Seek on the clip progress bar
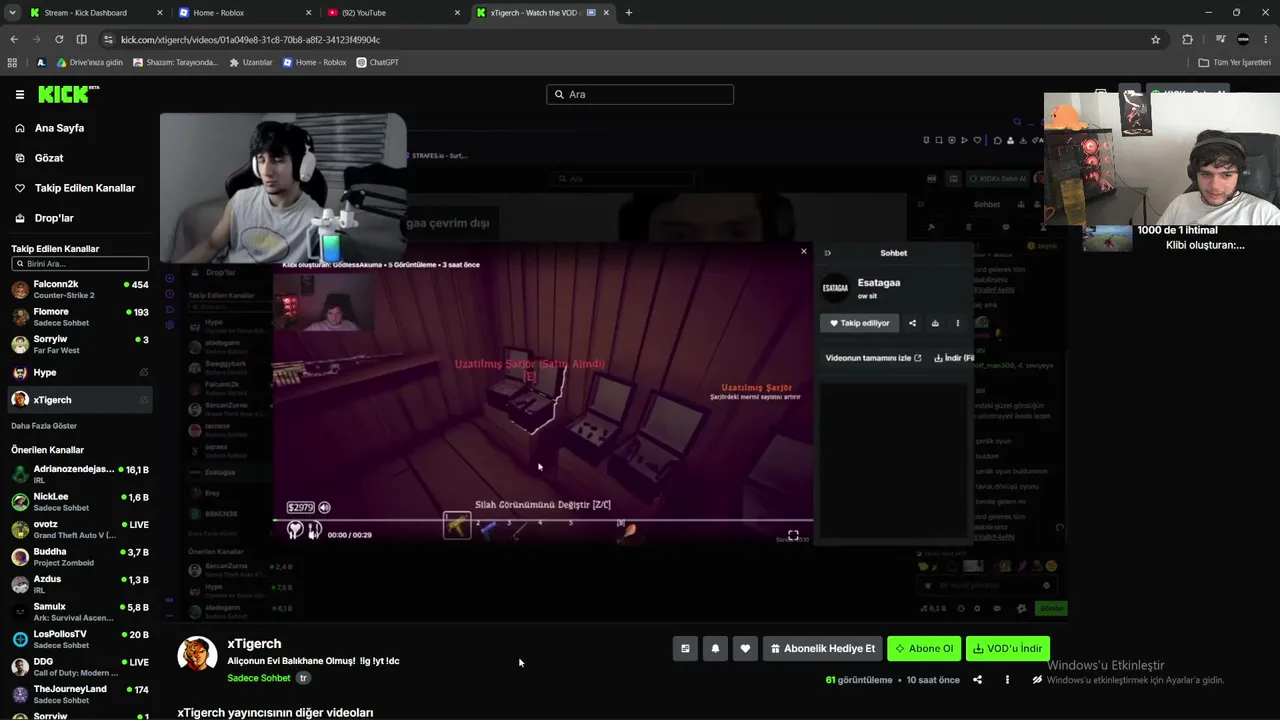The image size is (1280, 720). coord(543,520)
